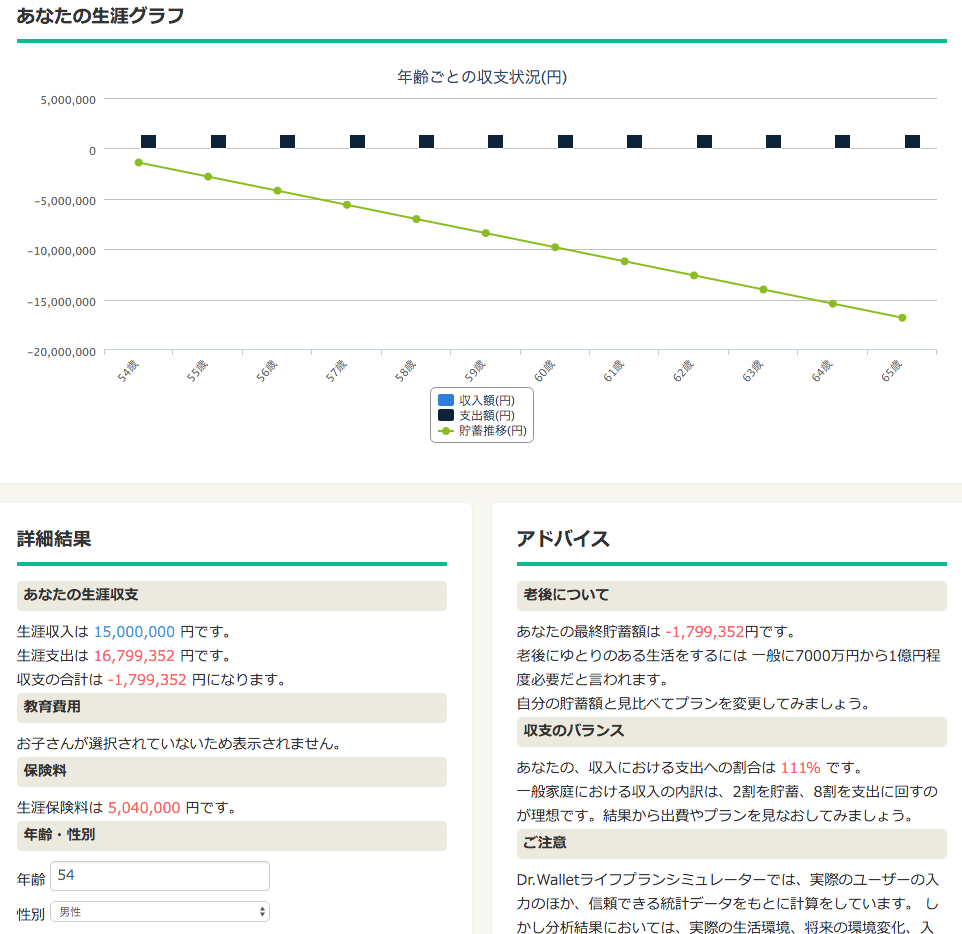Click the savings line point at 64歳
Viewport: 962px width, 934px height.
point(833,304)
